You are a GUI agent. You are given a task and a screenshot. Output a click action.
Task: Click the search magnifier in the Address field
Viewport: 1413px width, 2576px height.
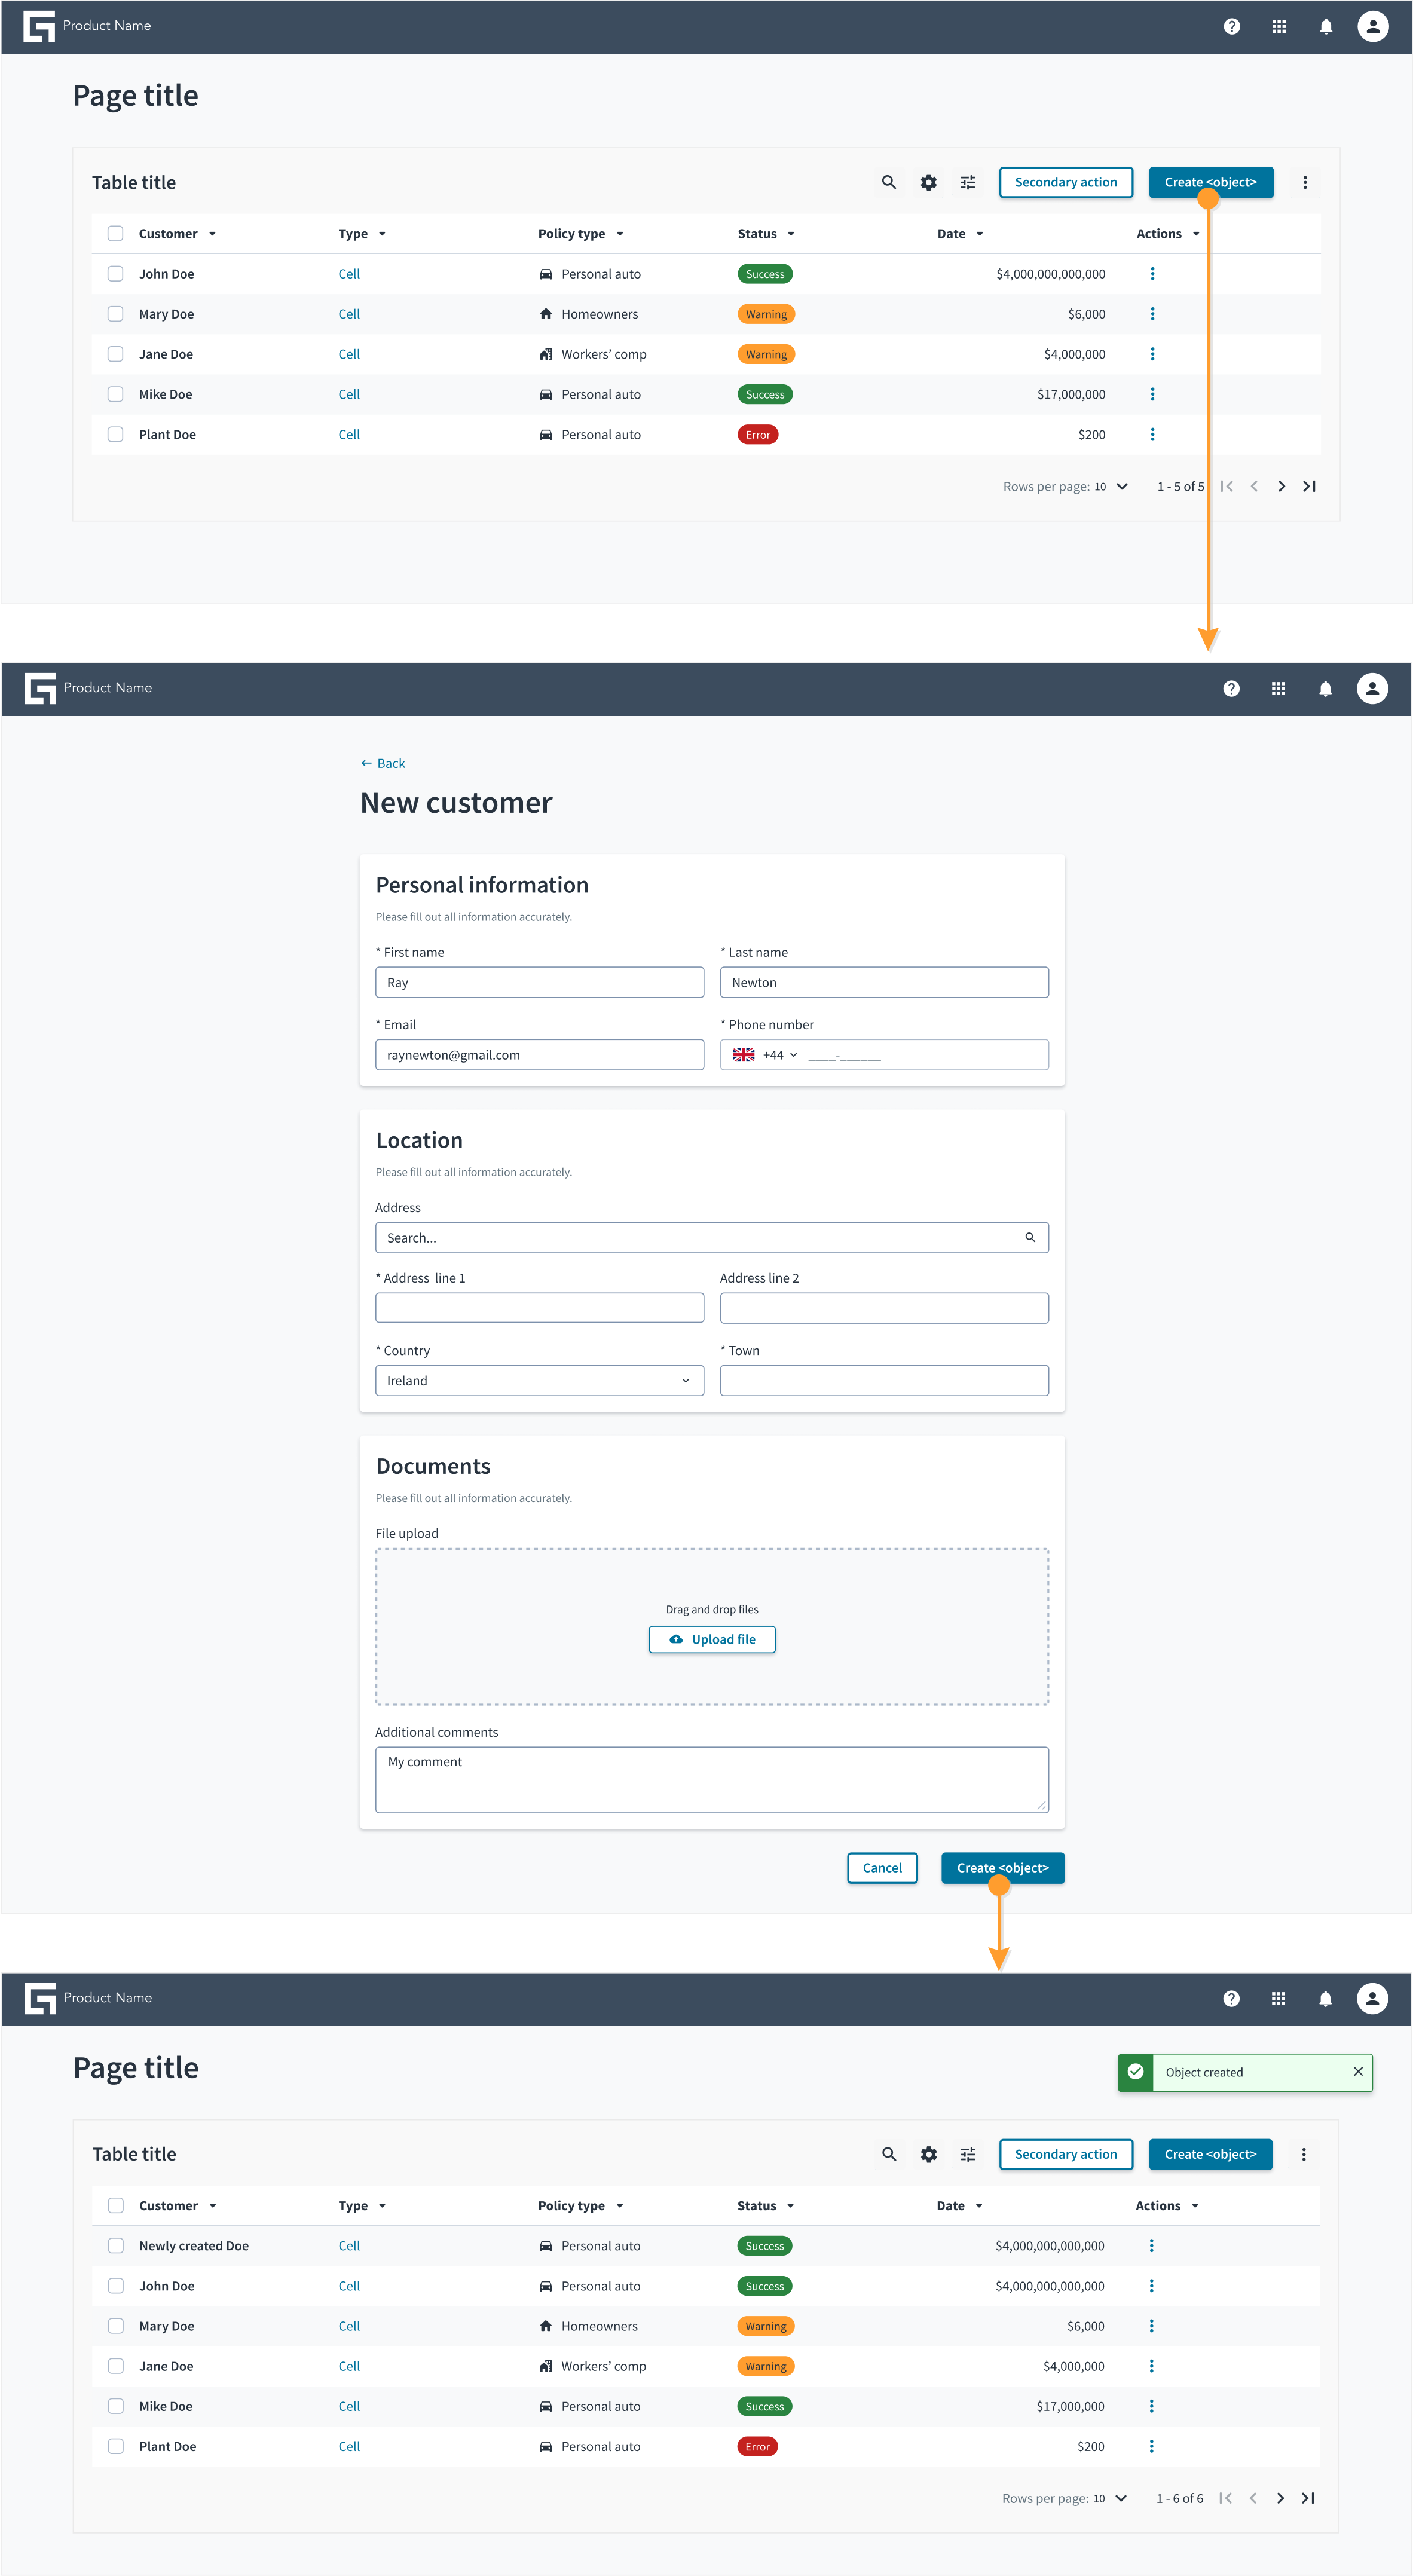(1029, 1238)
